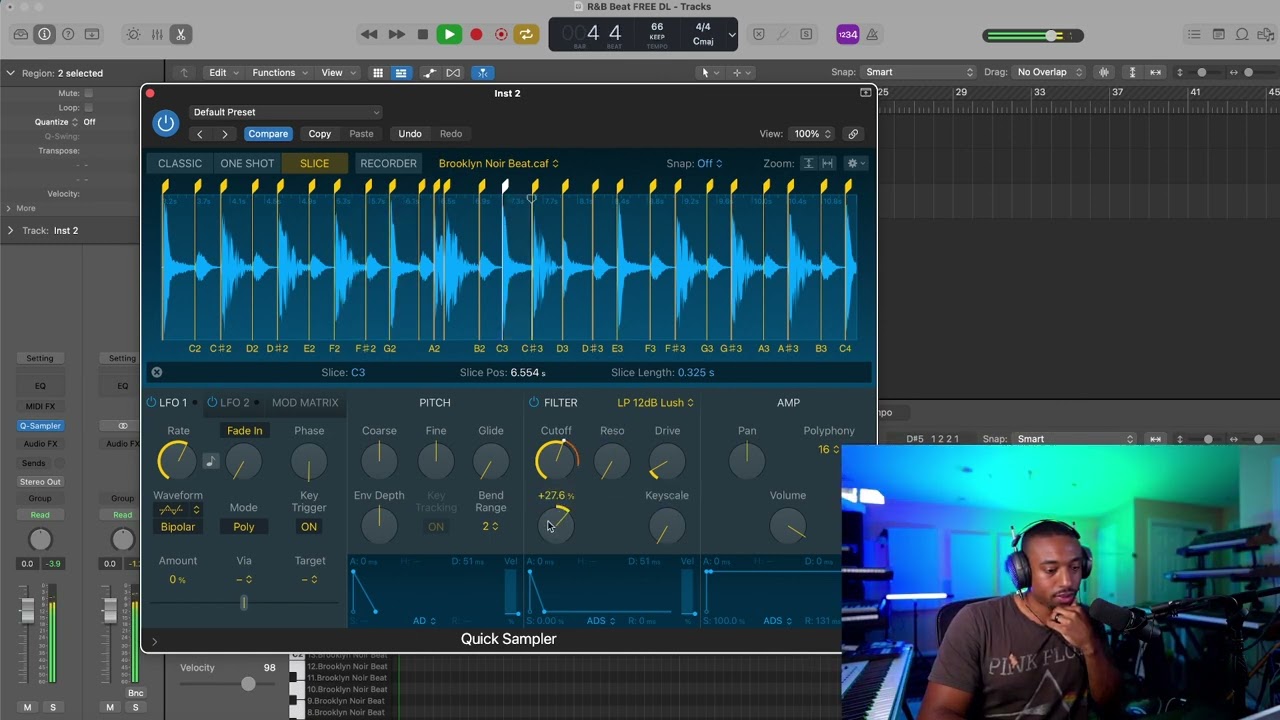Open the LFO Waveform selector dropdown
The width and height of the screenshot is (1280, 720).
pyautogui.click(x=179, y=510)
